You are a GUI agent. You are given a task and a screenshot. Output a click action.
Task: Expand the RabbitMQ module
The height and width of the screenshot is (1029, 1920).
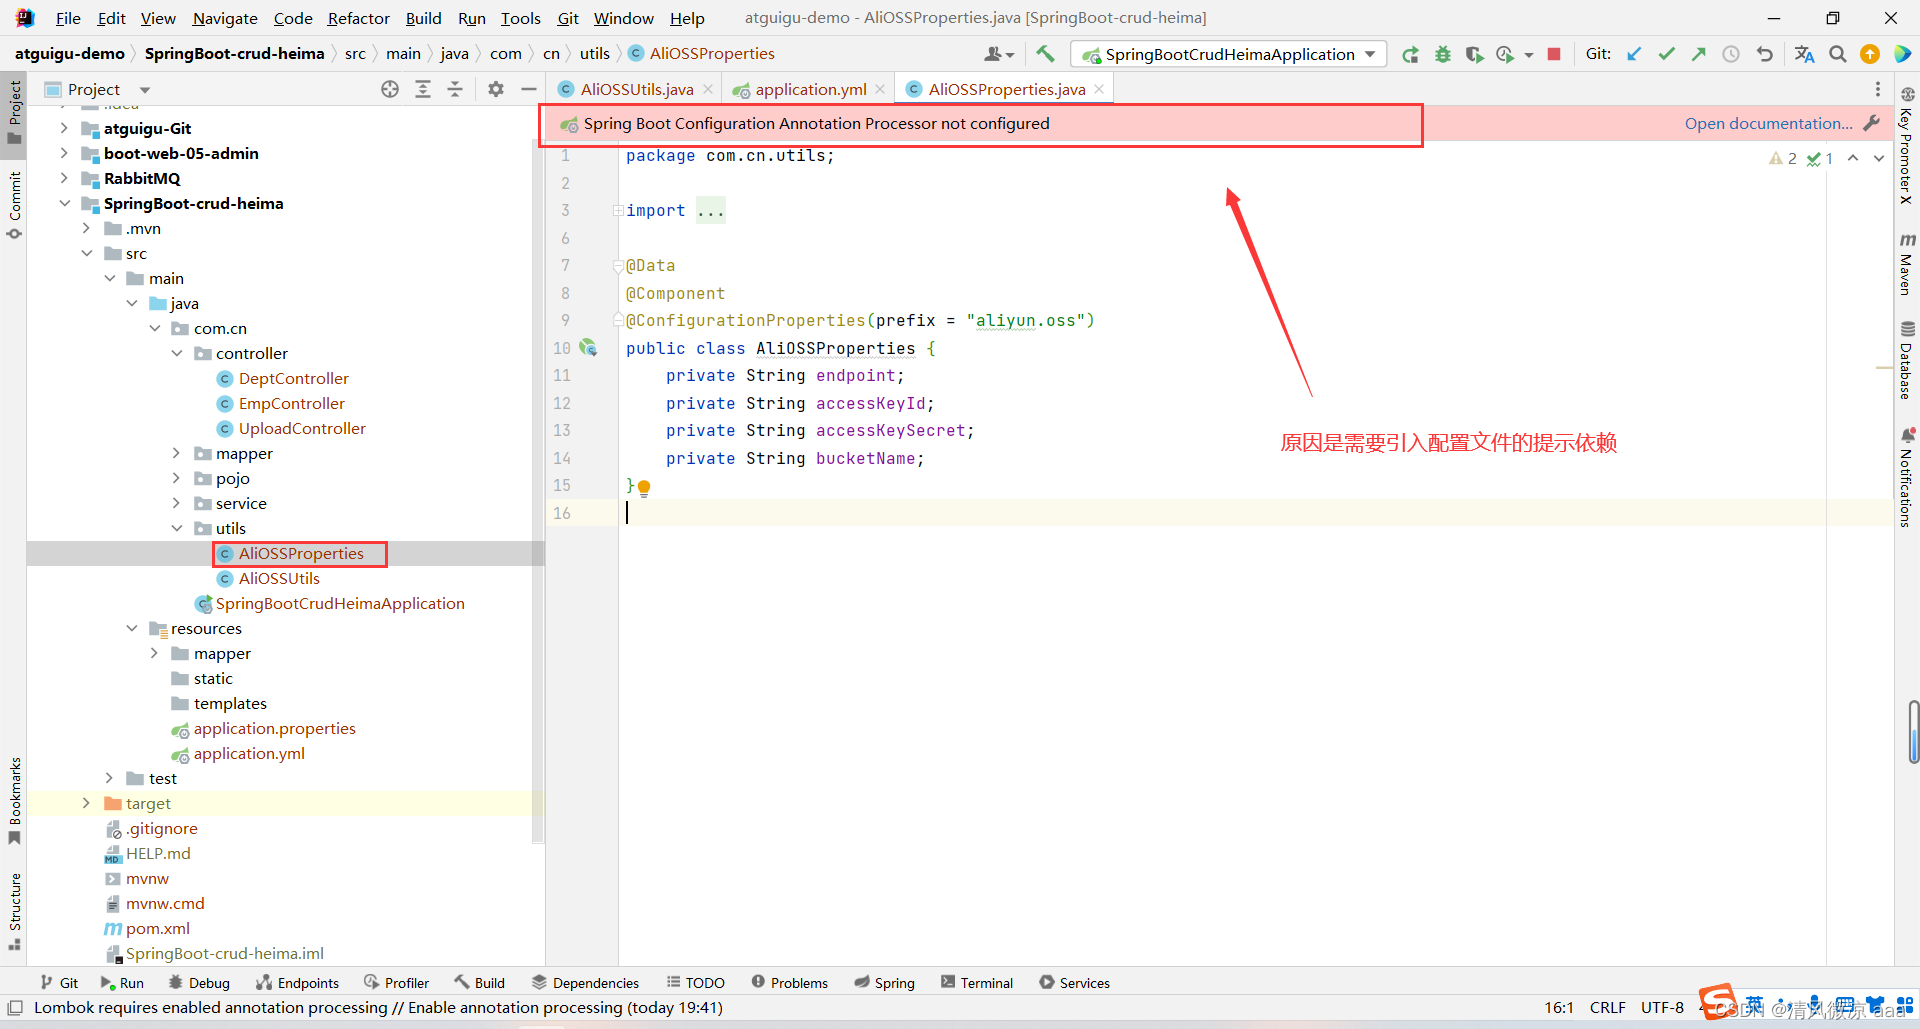(x=64, y=178)
